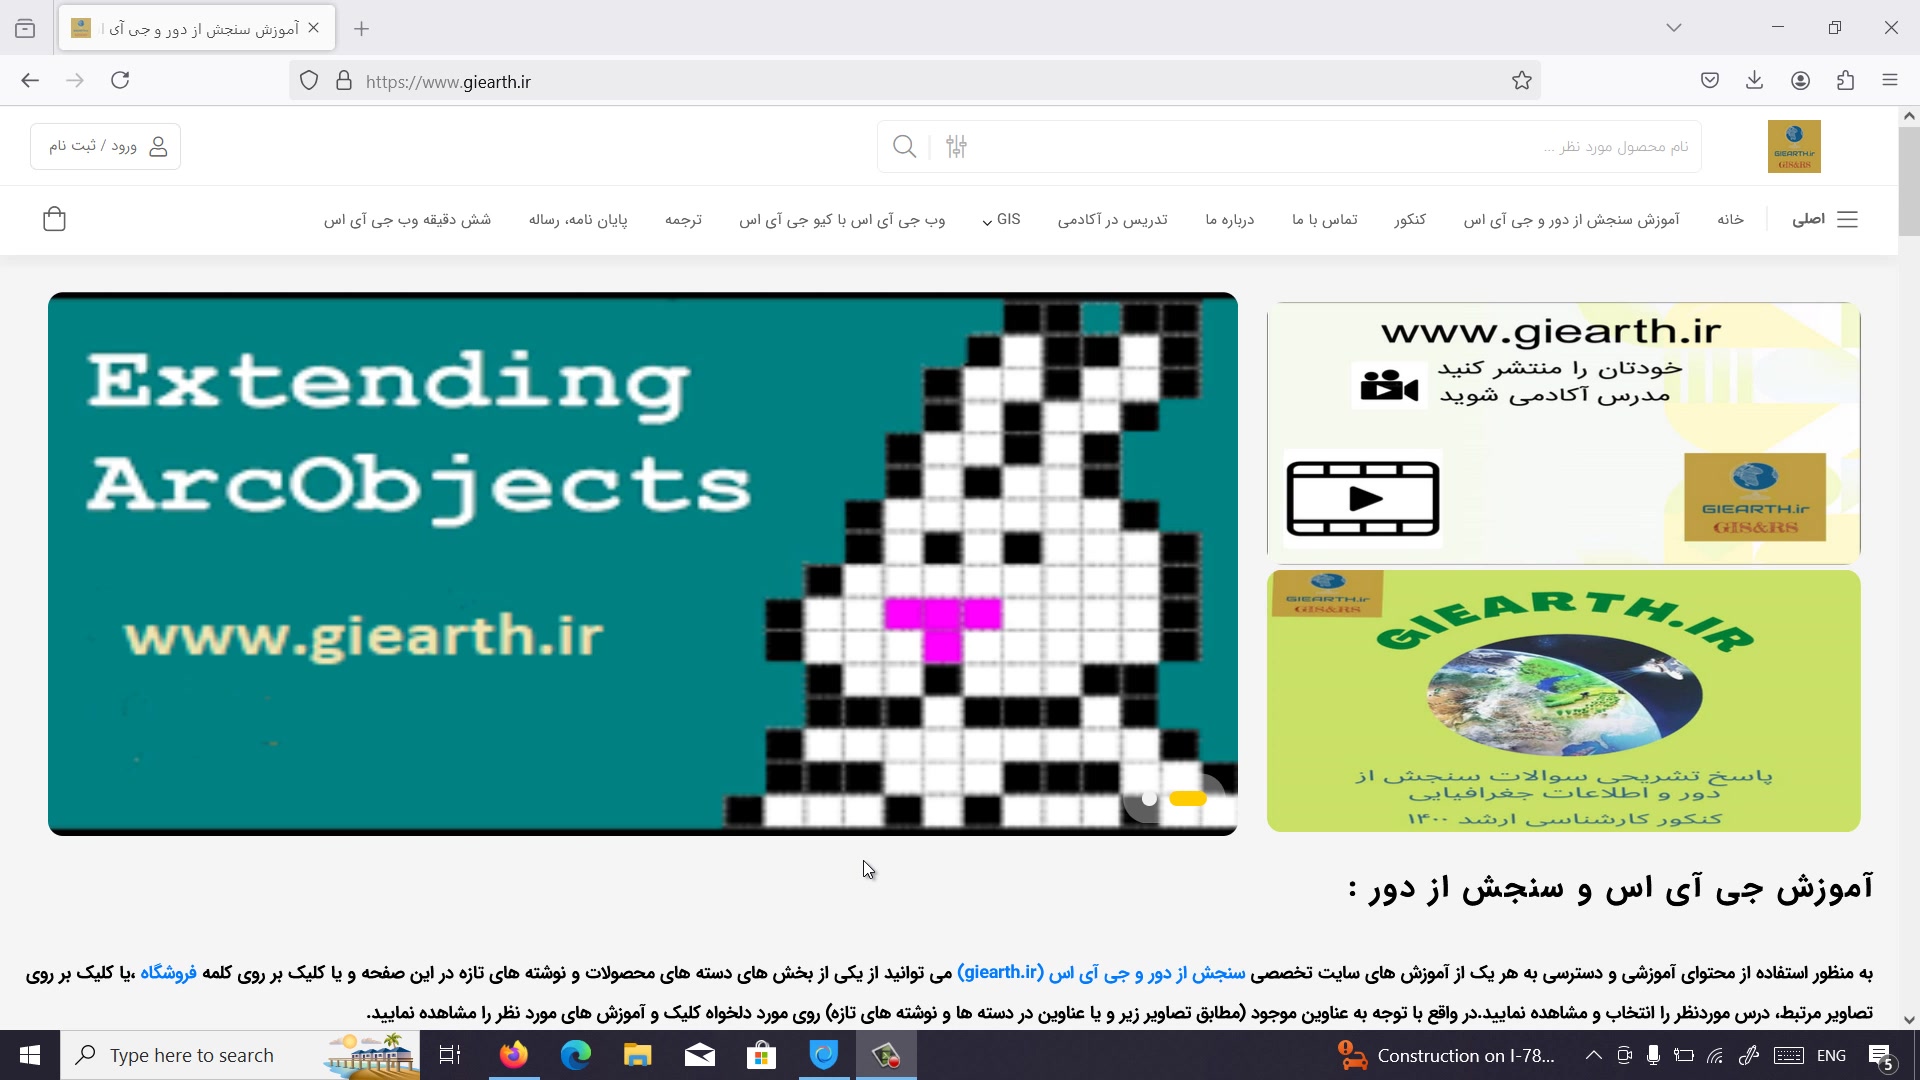
Task: Open the Windows Start menu
Action: tap(30, 1055)
